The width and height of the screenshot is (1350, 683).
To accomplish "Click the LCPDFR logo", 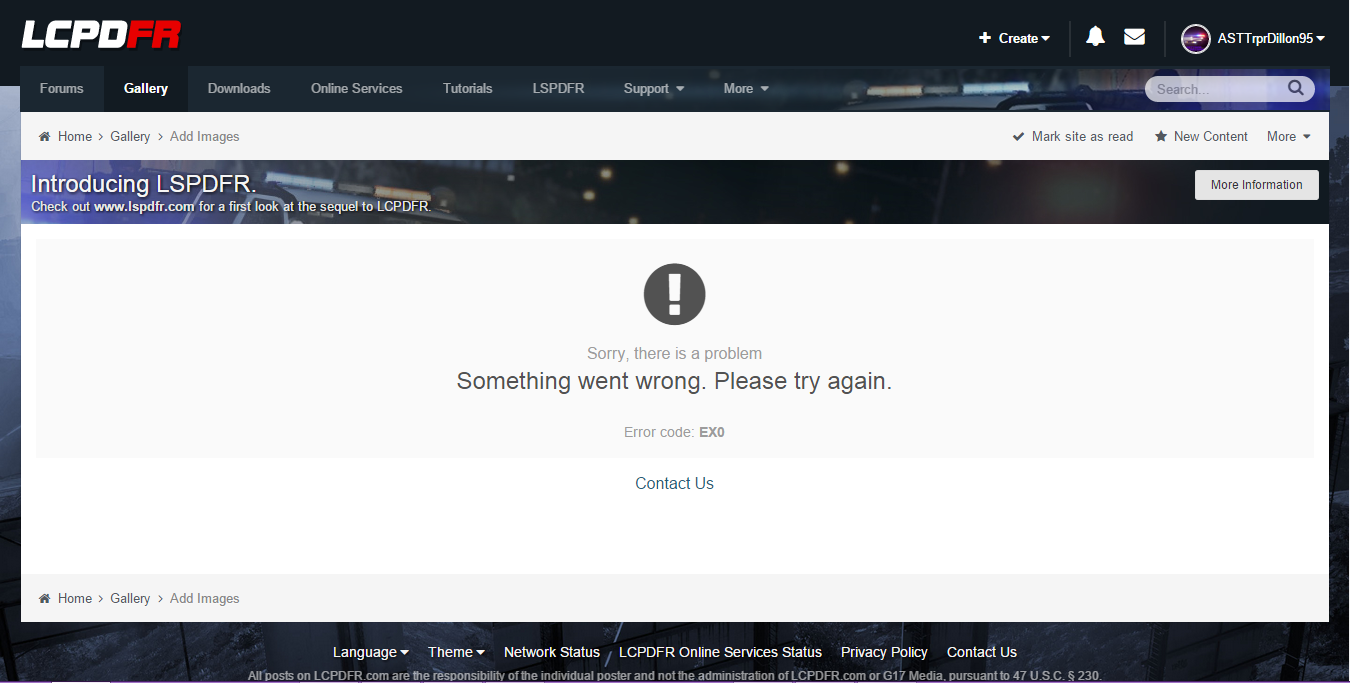I will click(x=101, y=35).
